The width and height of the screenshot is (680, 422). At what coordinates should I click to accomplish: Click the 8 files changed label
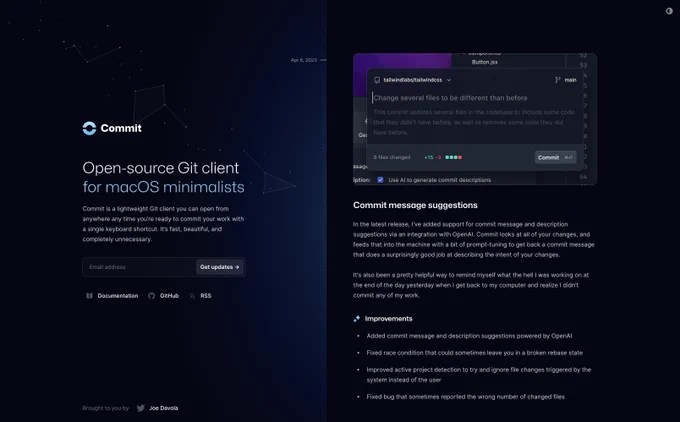pyautogui.click(x=392, y=157)
